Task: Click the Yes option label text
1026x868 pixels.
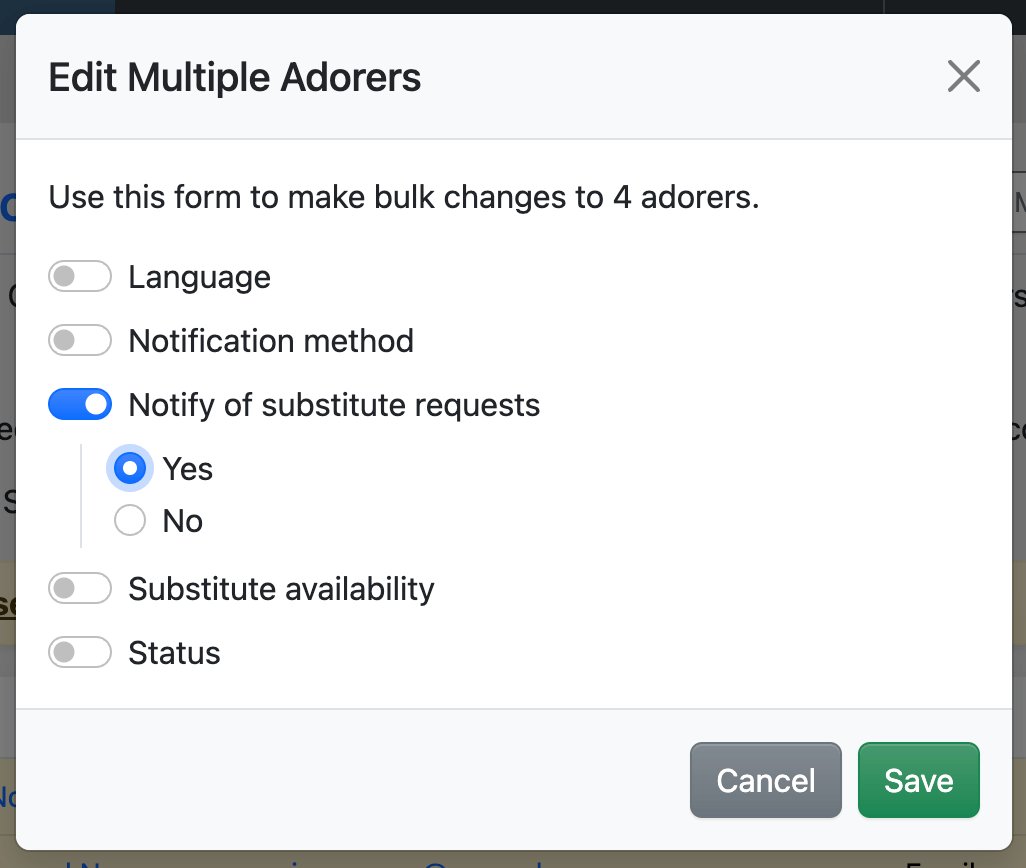Action: pos(188,469)
